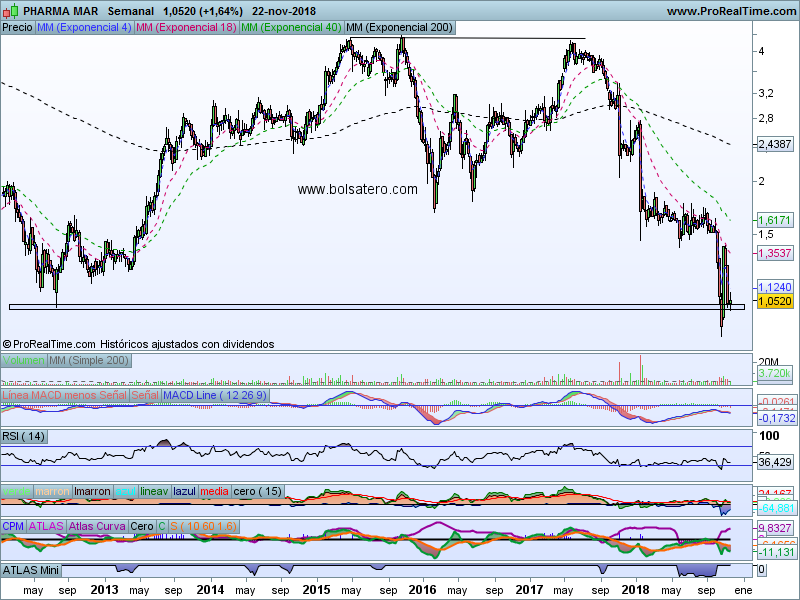
Task: Click the cero (15) indicator label
Action: click(x=258, y=491)
